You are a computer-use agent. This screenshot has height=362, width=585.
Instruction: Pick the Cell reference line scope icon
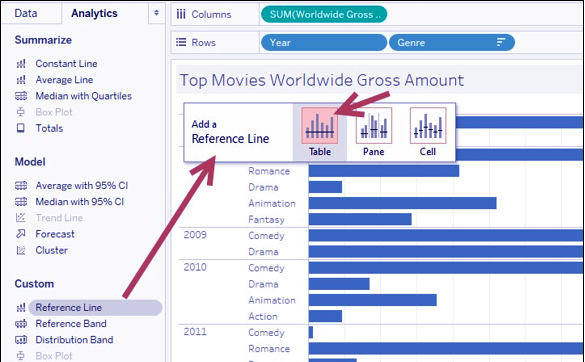[428, 126]
